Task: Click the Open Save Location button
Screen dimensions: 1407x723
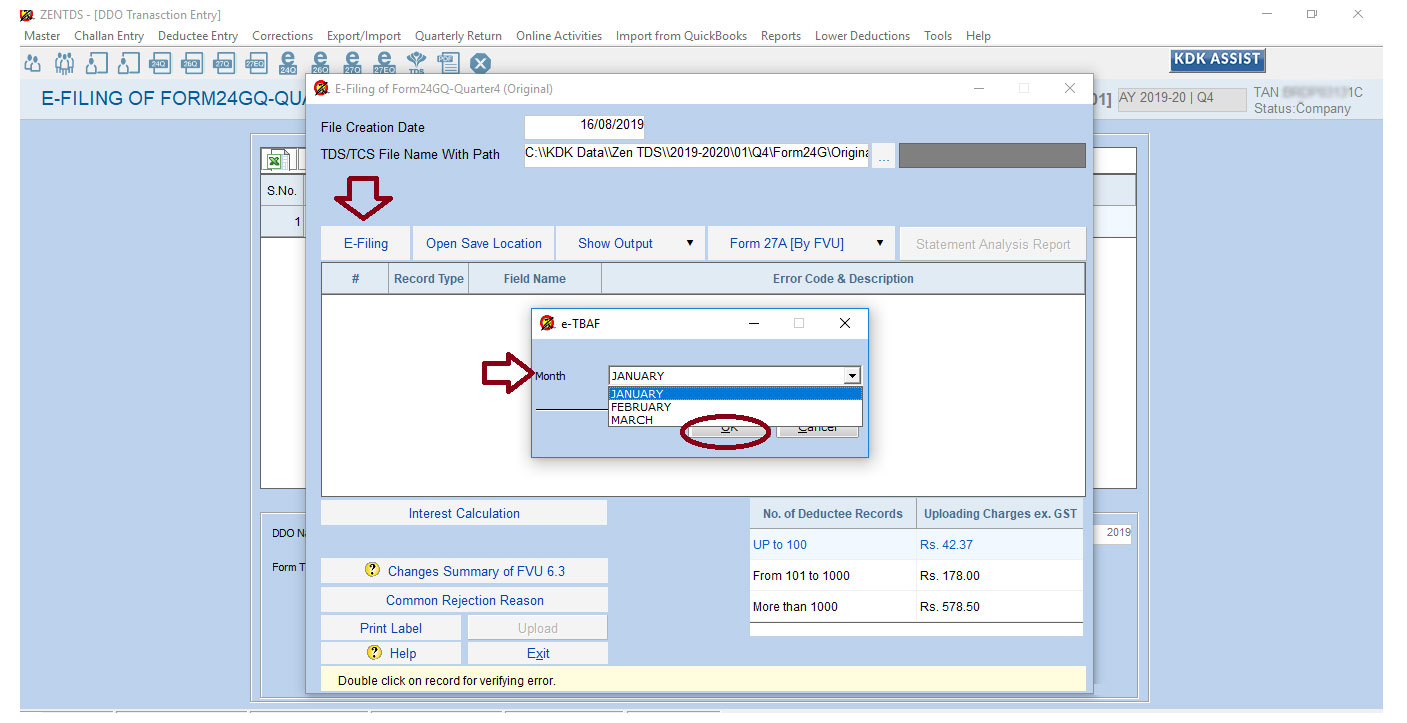Action: click(x=484, y=243)
